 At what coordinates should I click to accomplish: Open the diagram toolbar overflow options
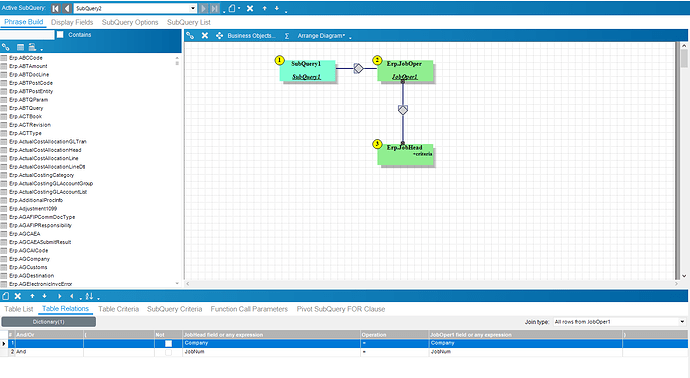pos(350,38)
